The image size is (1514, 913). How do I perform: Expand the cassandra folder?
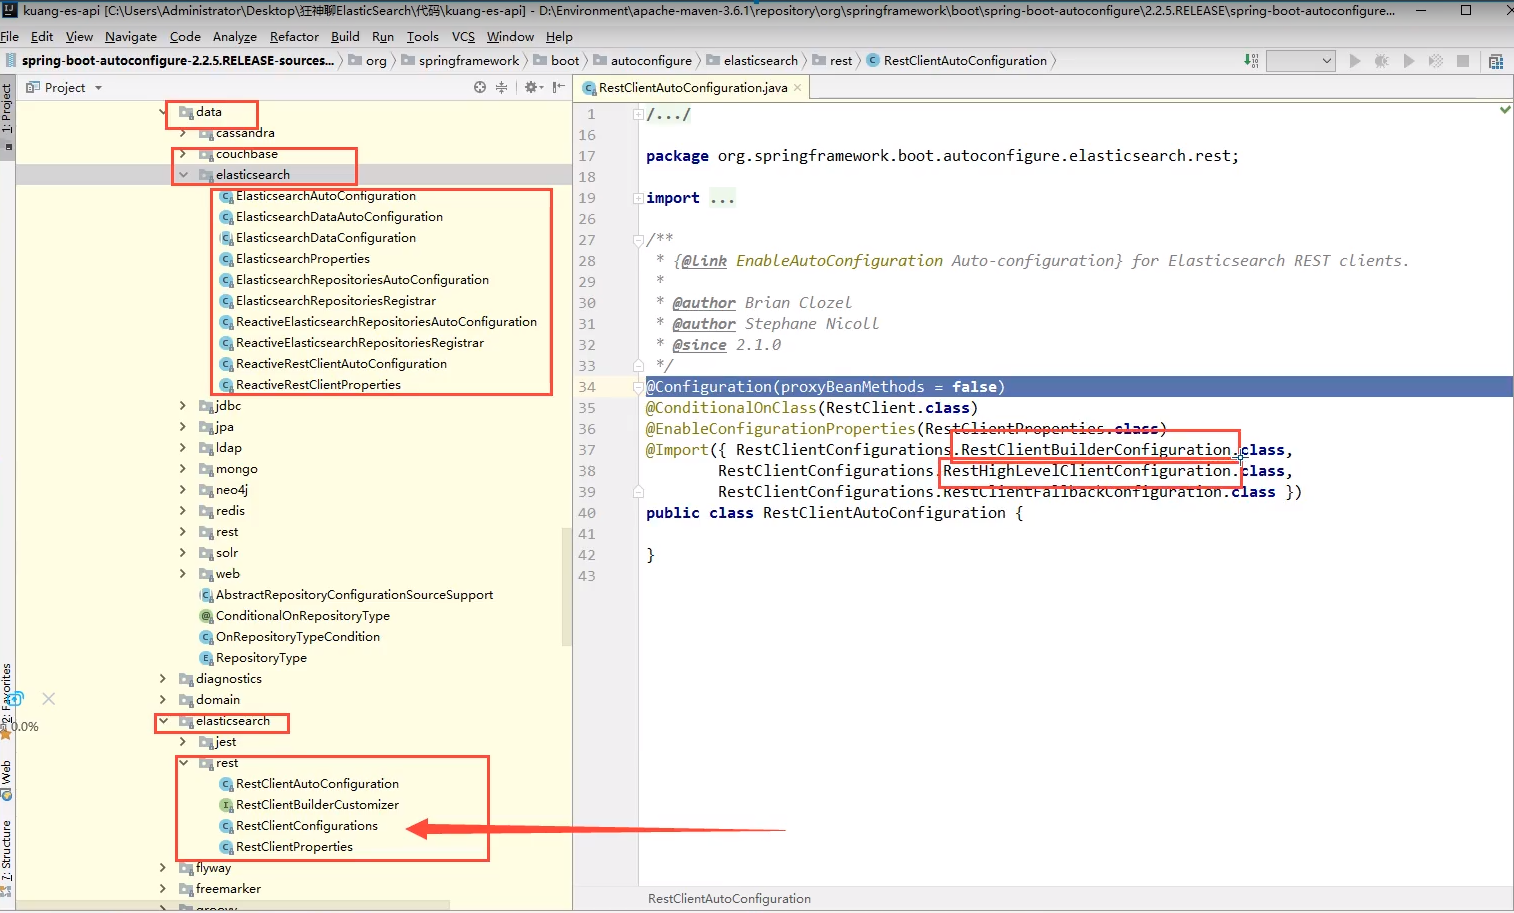tap(183, 133)
